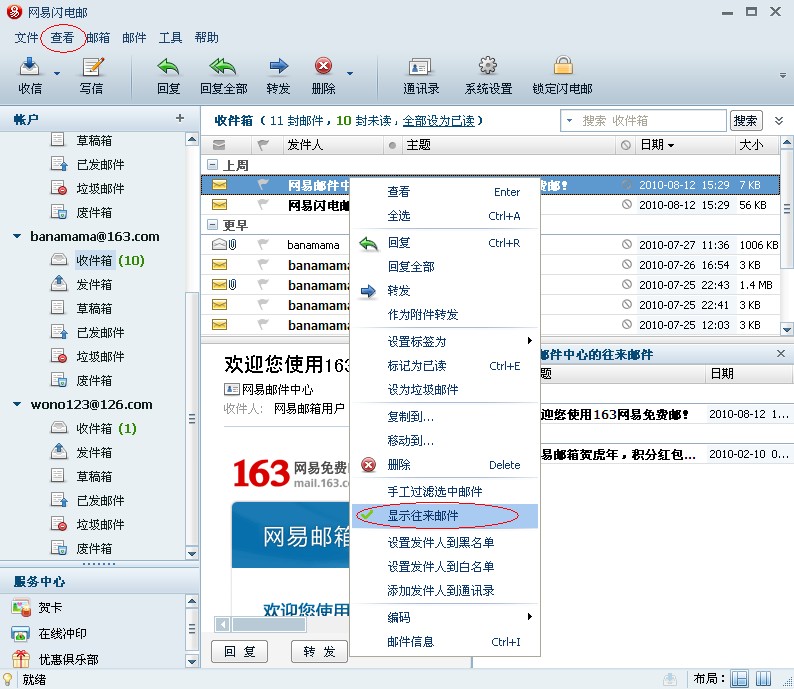The height and width of the screenshot is (689, 794).
Task: Click the horizontal scrollbar thumb under the mail preview
Action: click(268, 624)
